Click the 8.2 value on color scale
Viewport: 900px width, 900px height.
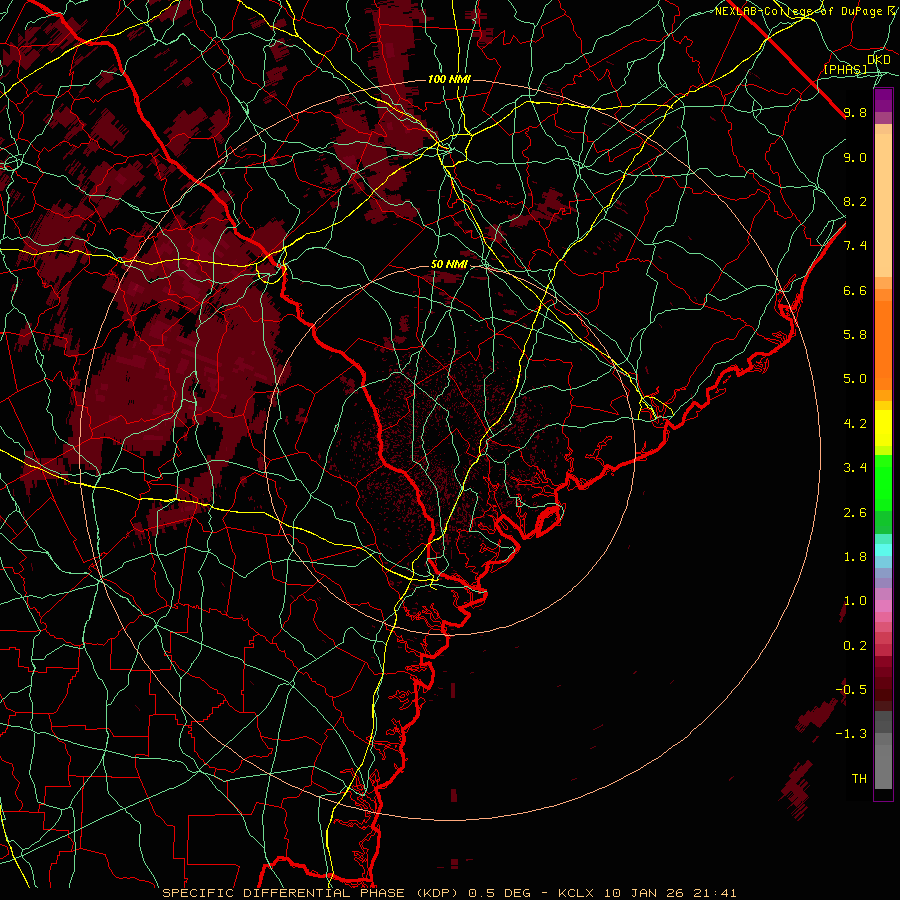tap(855, 201)
